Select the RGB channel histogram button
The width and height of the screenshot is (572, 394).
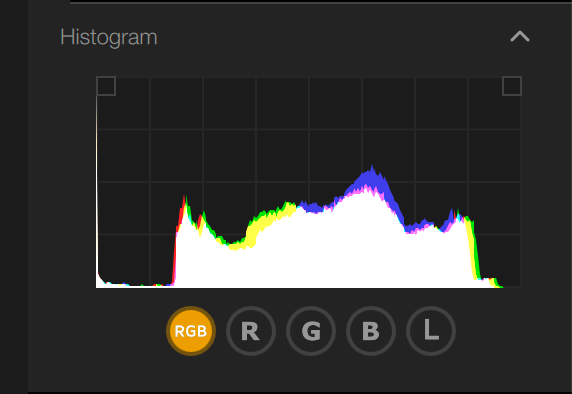191,331
